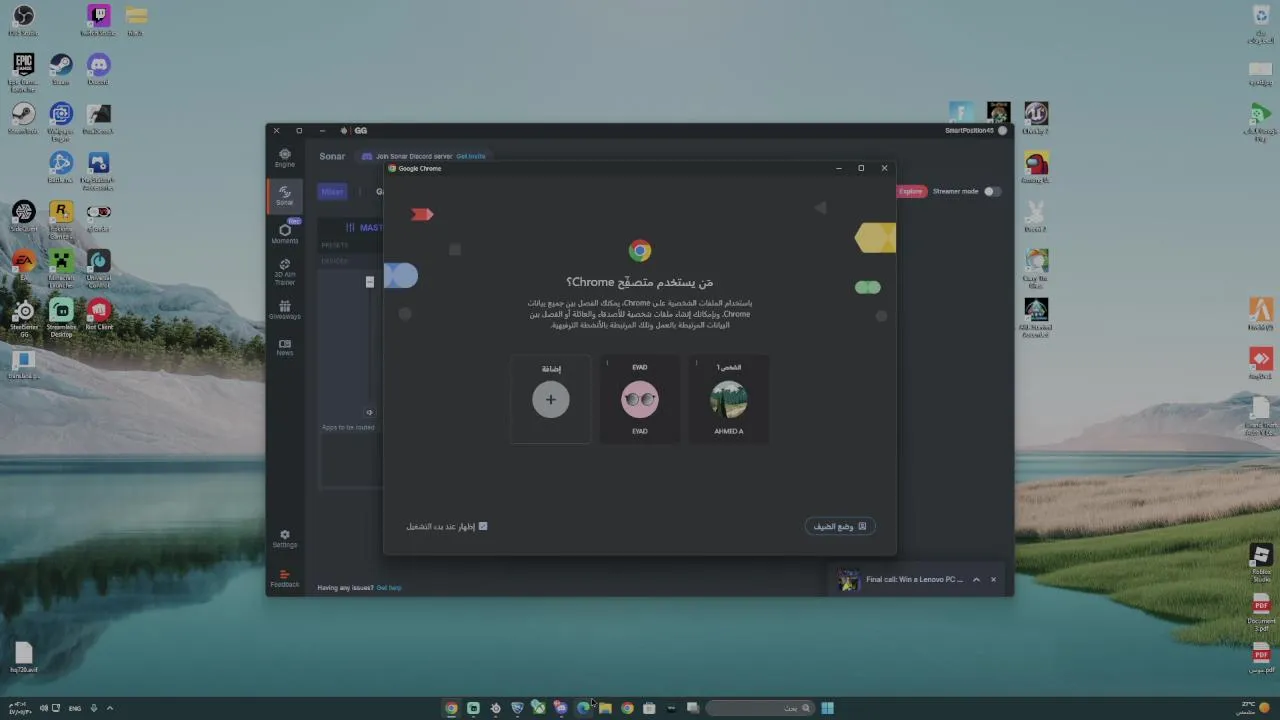Toggle Streamer mode switch in GG

991,191
